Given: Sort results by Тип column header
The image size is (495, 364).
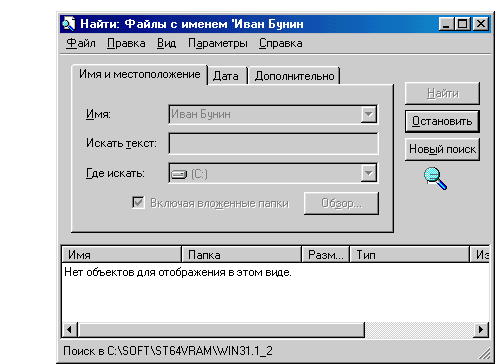Looking at the screenshot, I should tap(409, 255).
